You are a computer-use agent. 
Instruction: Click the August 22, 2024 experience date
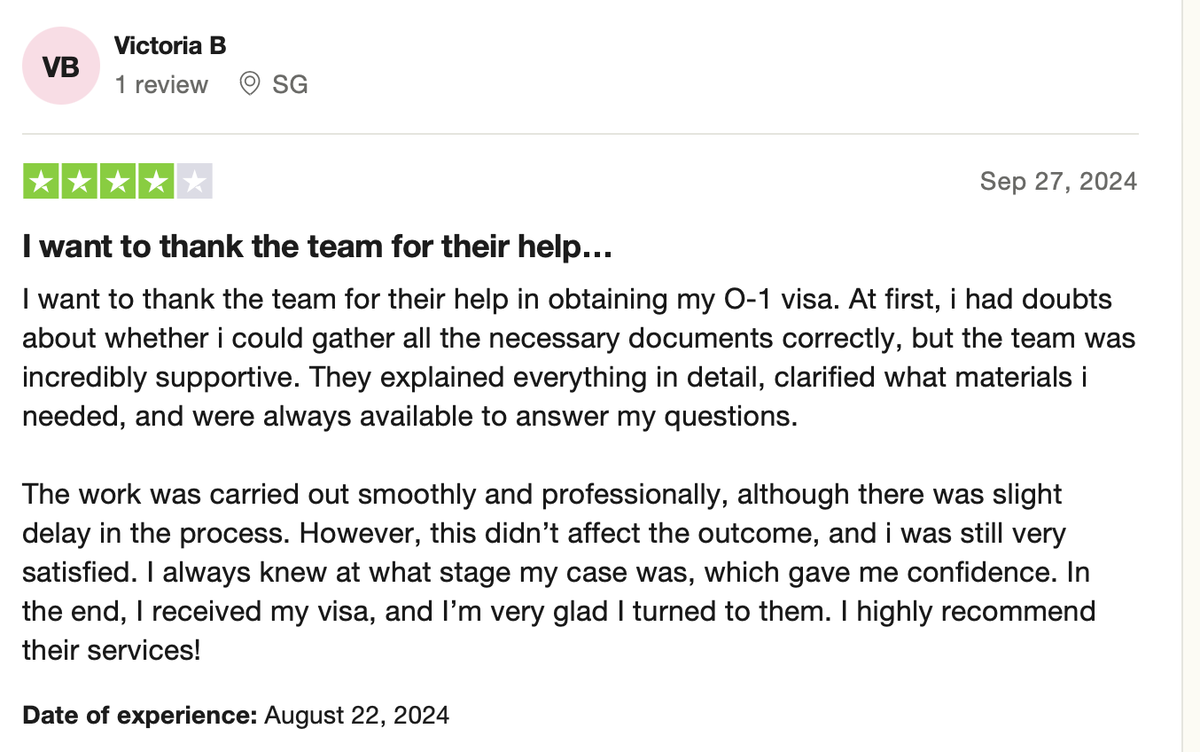point(356,715)
